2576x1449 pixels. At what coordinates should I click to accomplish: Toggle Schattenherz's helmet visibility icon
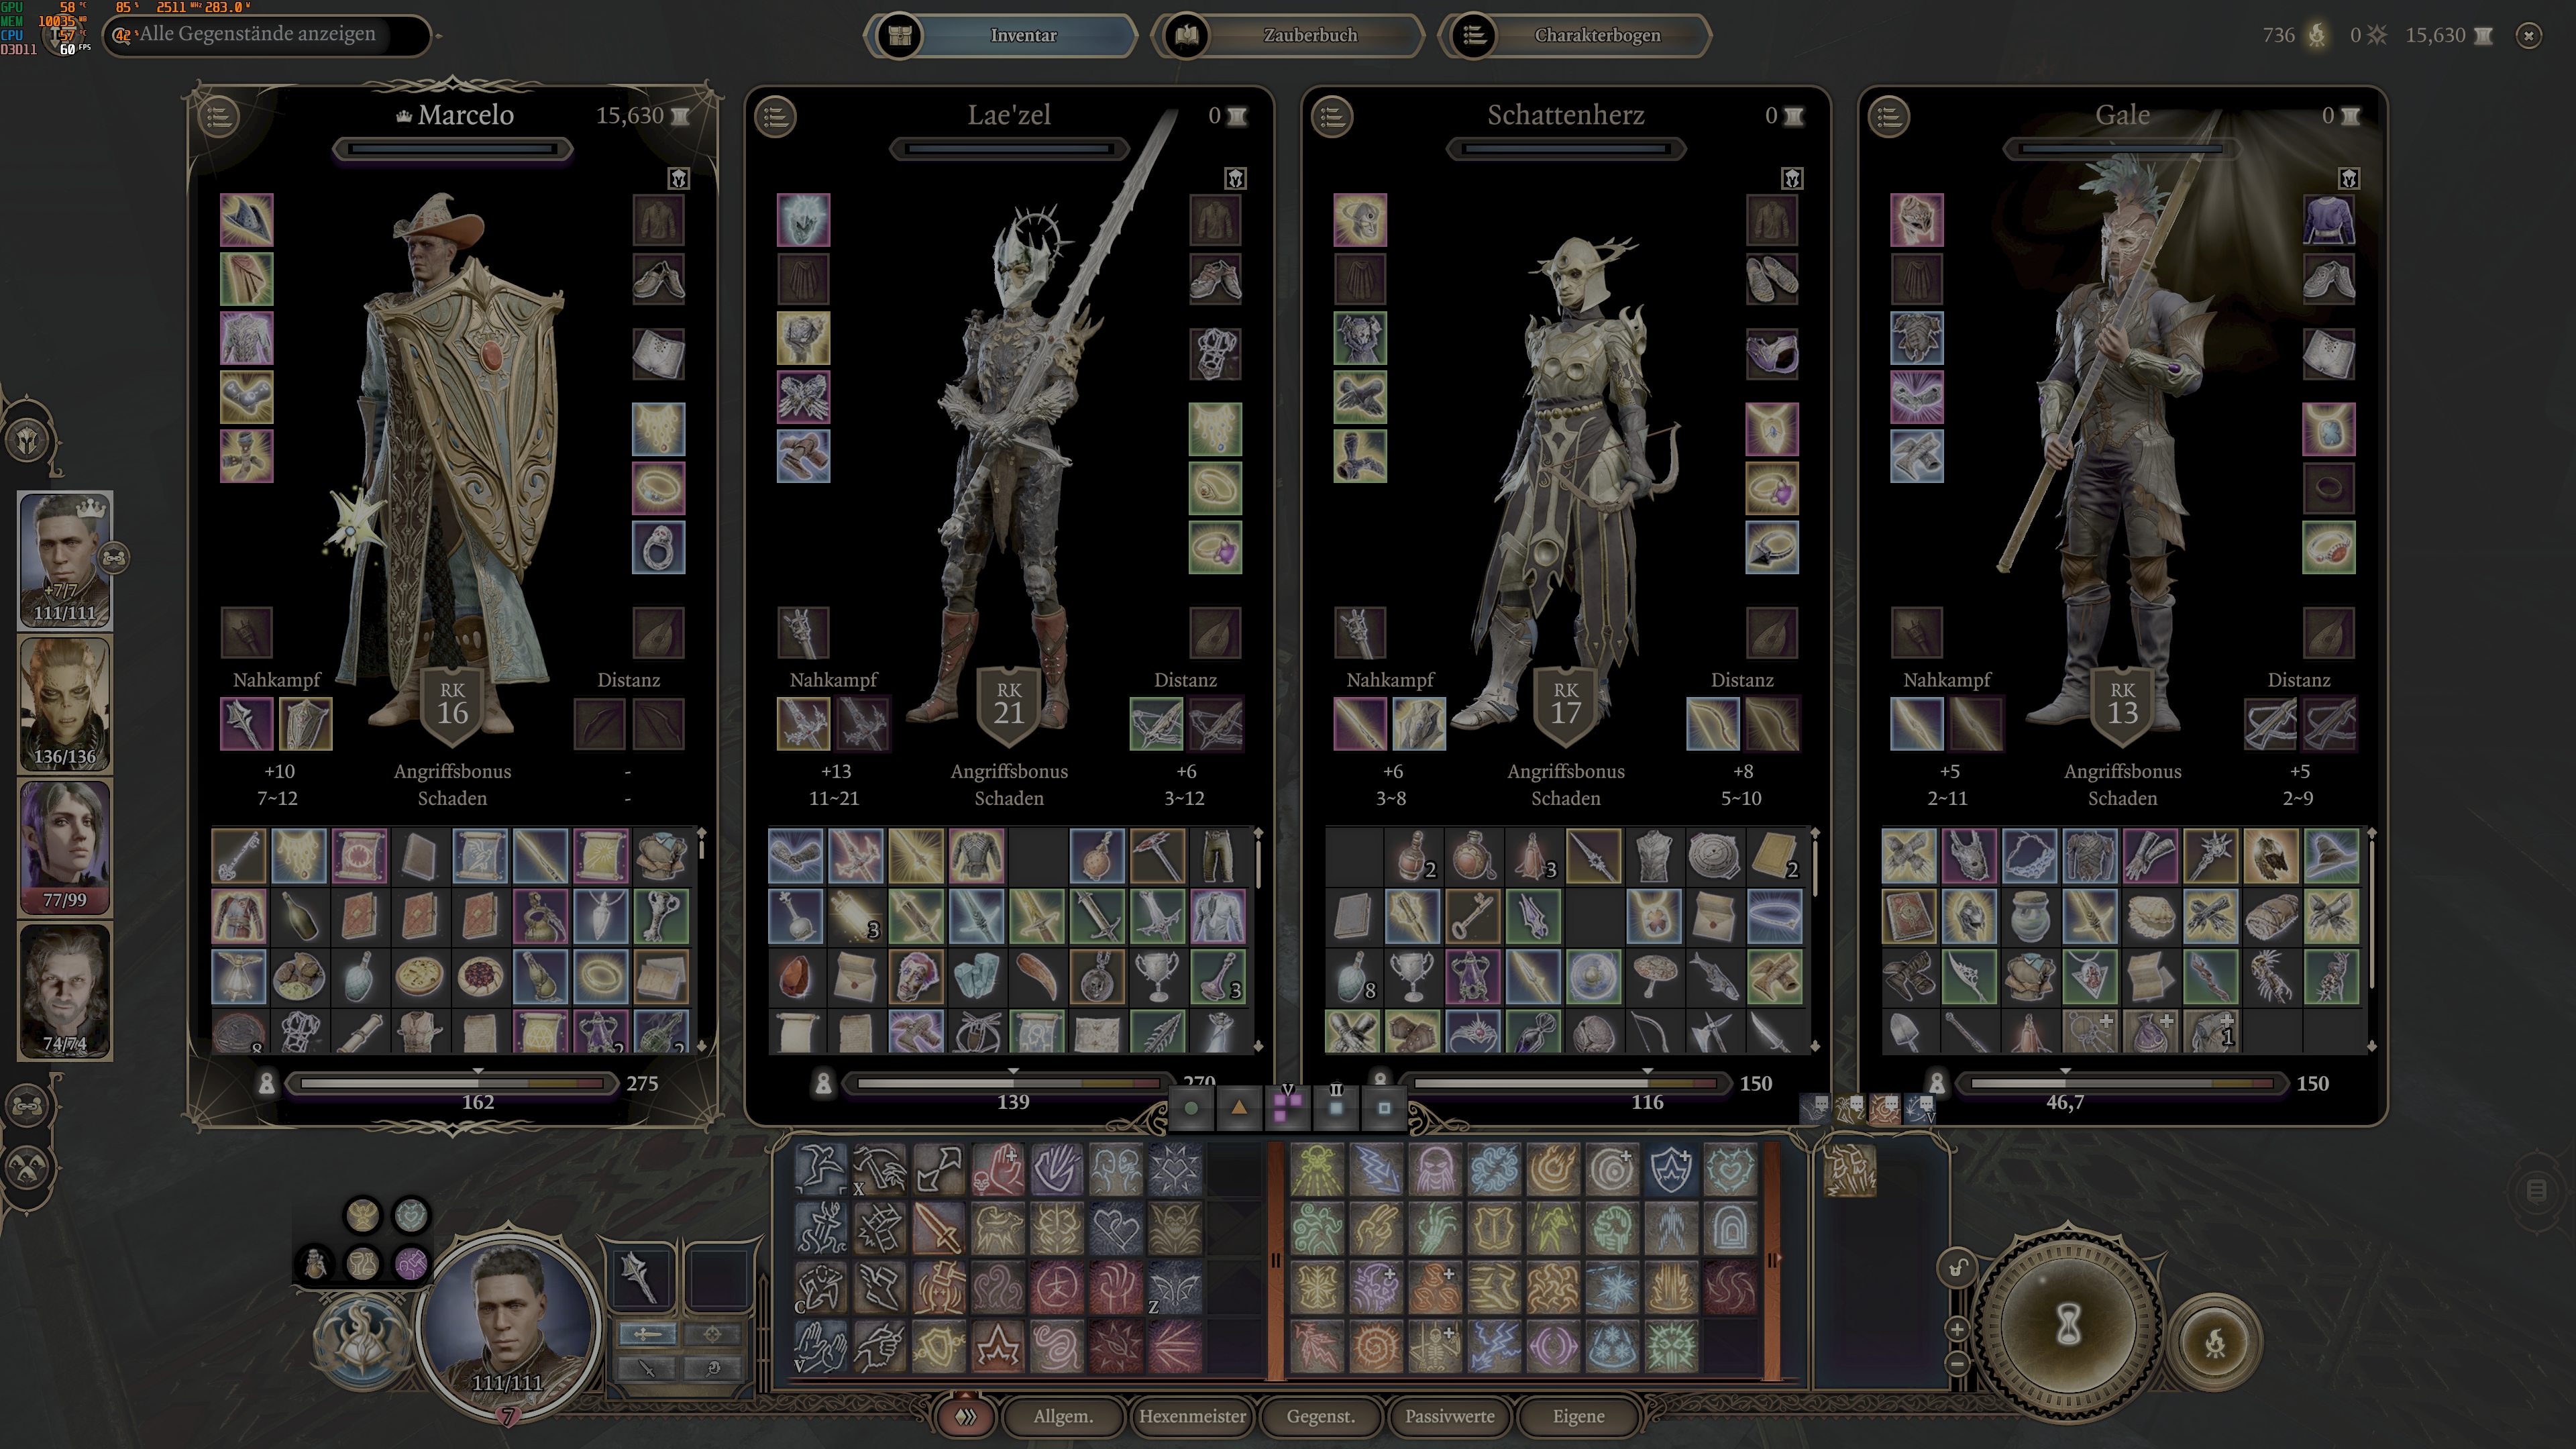pos(1792,178)
